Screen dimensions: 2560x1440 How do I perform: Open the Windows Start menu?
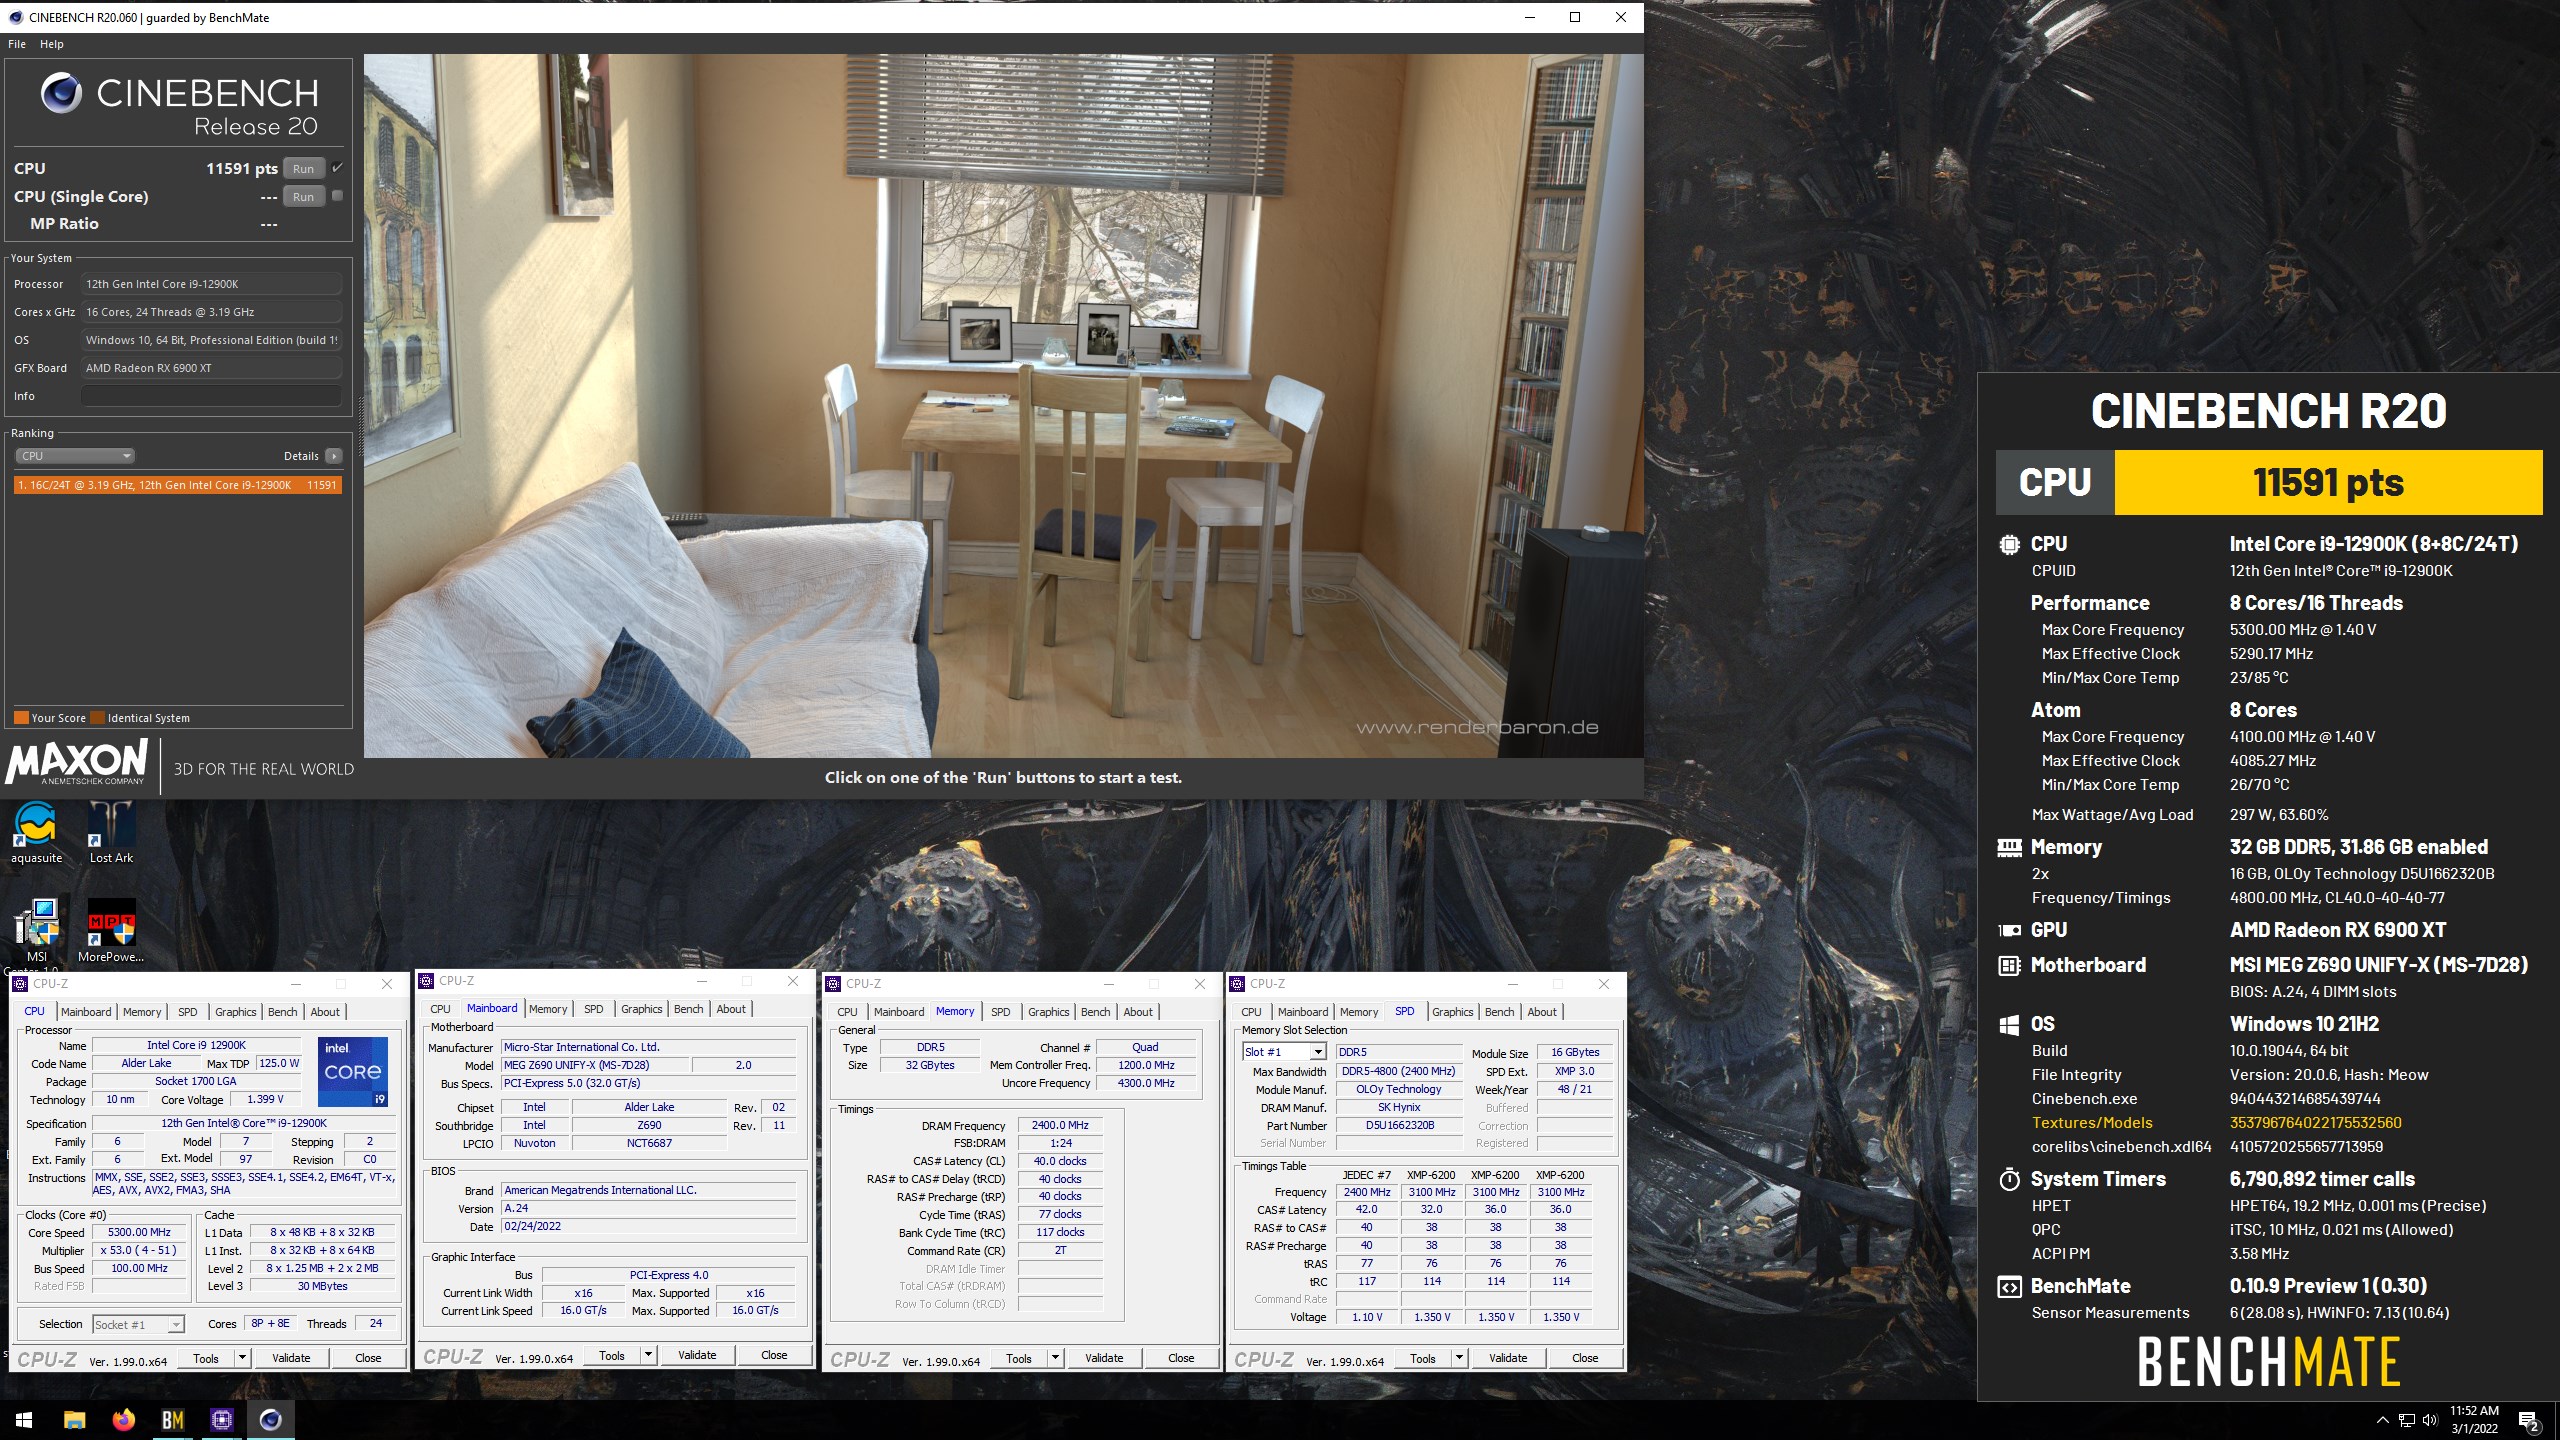tap(24, 1419)
